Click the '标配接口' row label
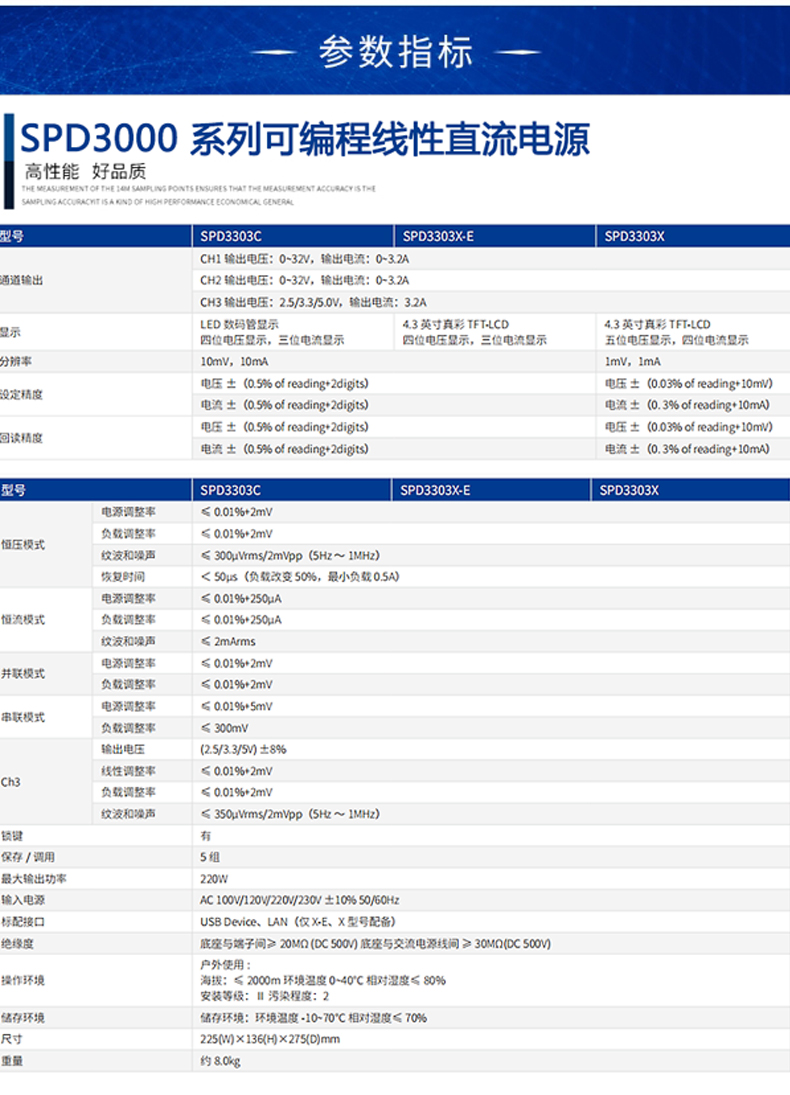The height and width of the screenshot is (1095, 790). 22,922
